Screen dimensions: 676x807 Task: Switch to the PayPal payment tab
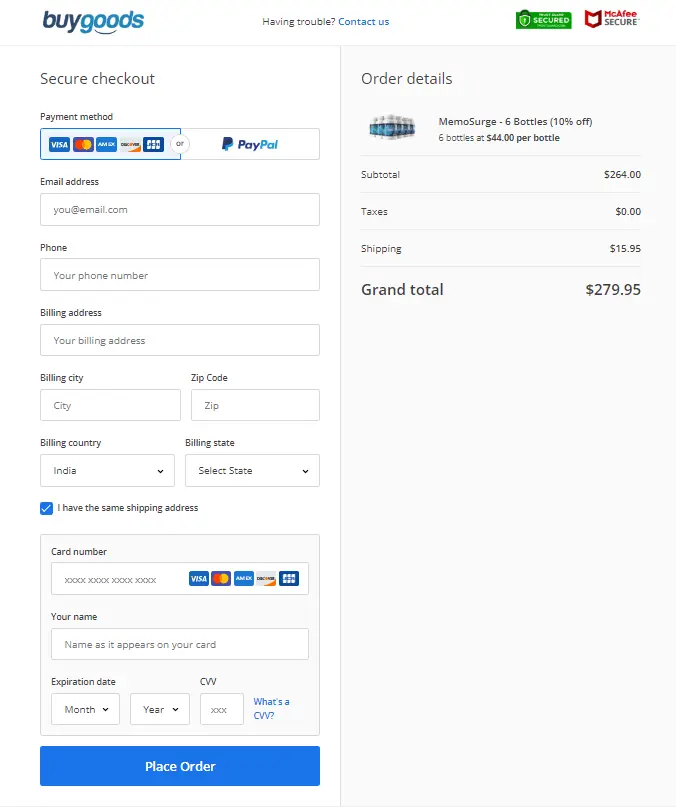point(250,144)
